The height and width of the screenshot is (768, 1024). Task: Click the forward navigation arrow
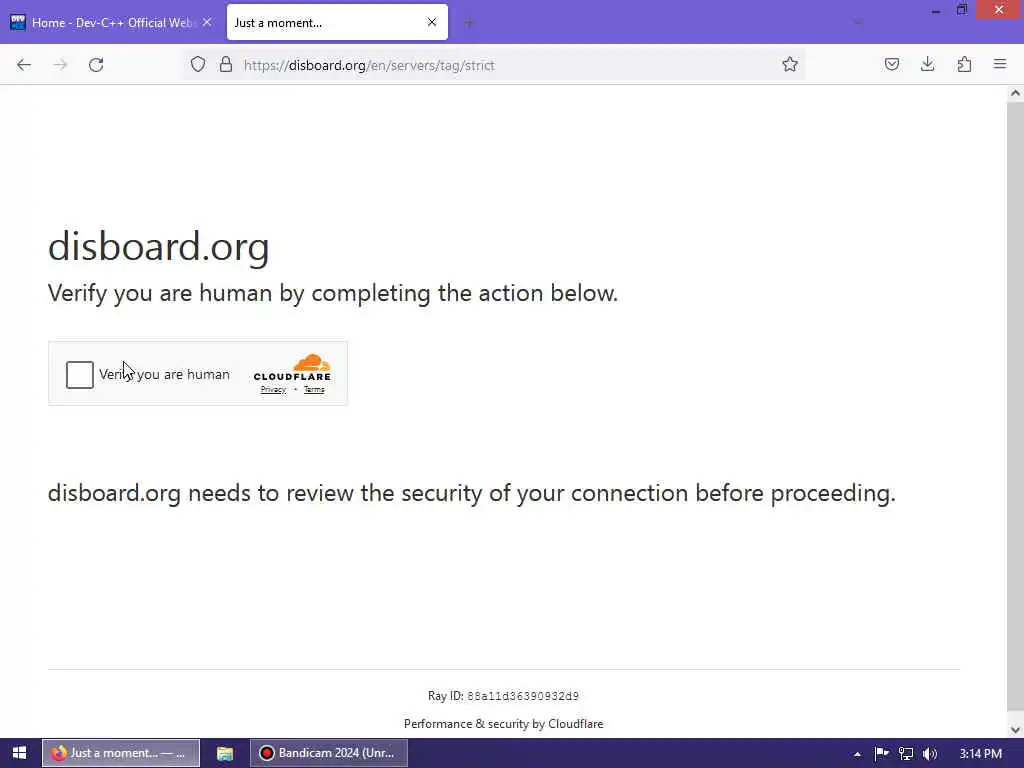[60, 65]
